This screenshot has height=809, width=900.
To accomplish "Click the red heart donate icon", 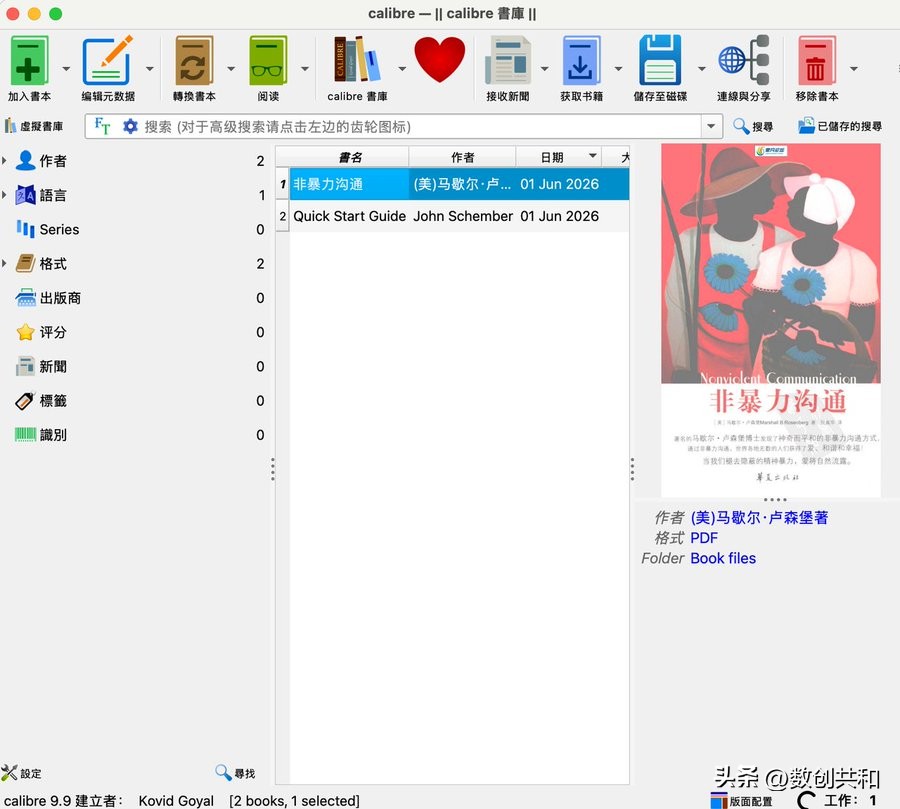I will point(439,59).
